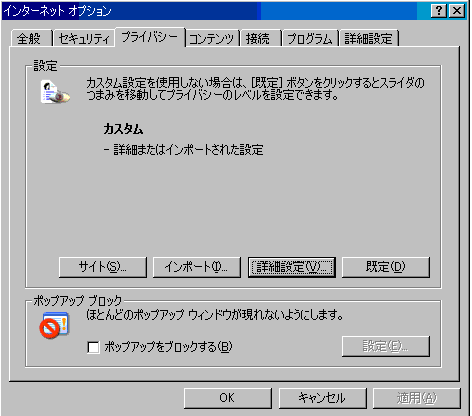Open 詳細設定(V)... privacy button

pyautogui.click(x=292, y=267)
